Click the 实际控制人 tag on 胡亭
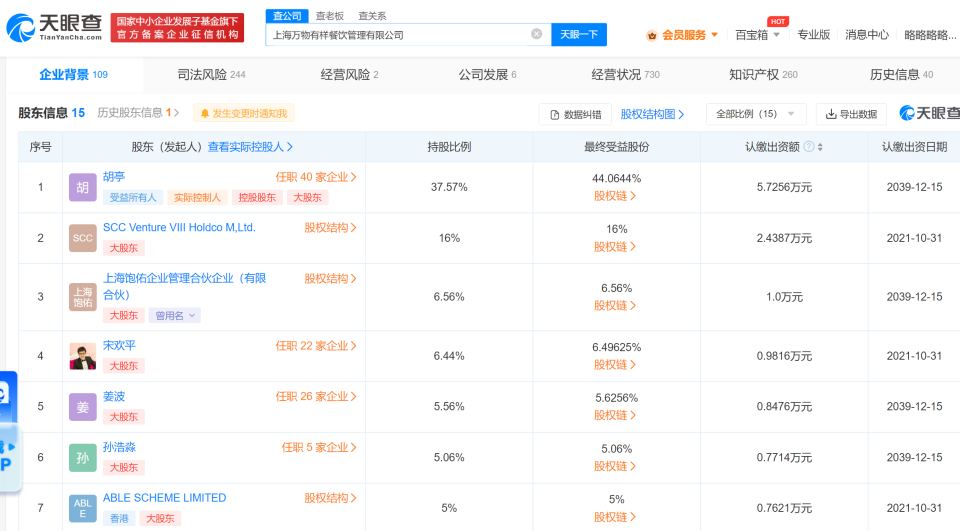960x531 pixels. point(197,198)
